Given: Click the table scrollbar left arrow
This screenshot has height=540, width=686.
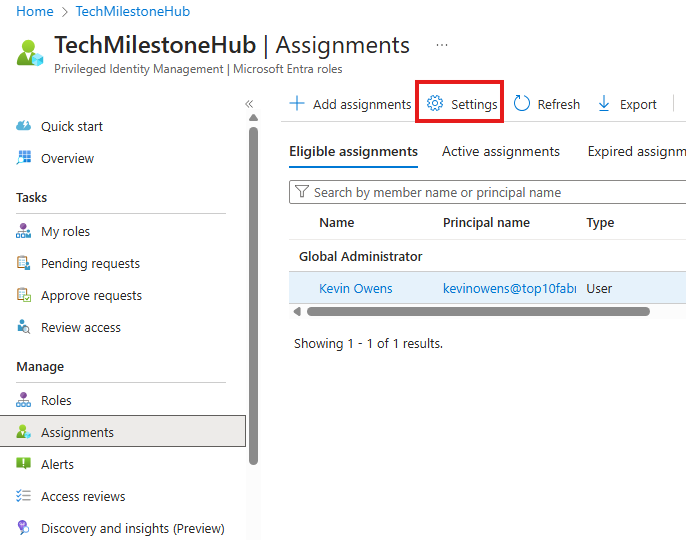Looking at the screenshot, I should 298,312.
